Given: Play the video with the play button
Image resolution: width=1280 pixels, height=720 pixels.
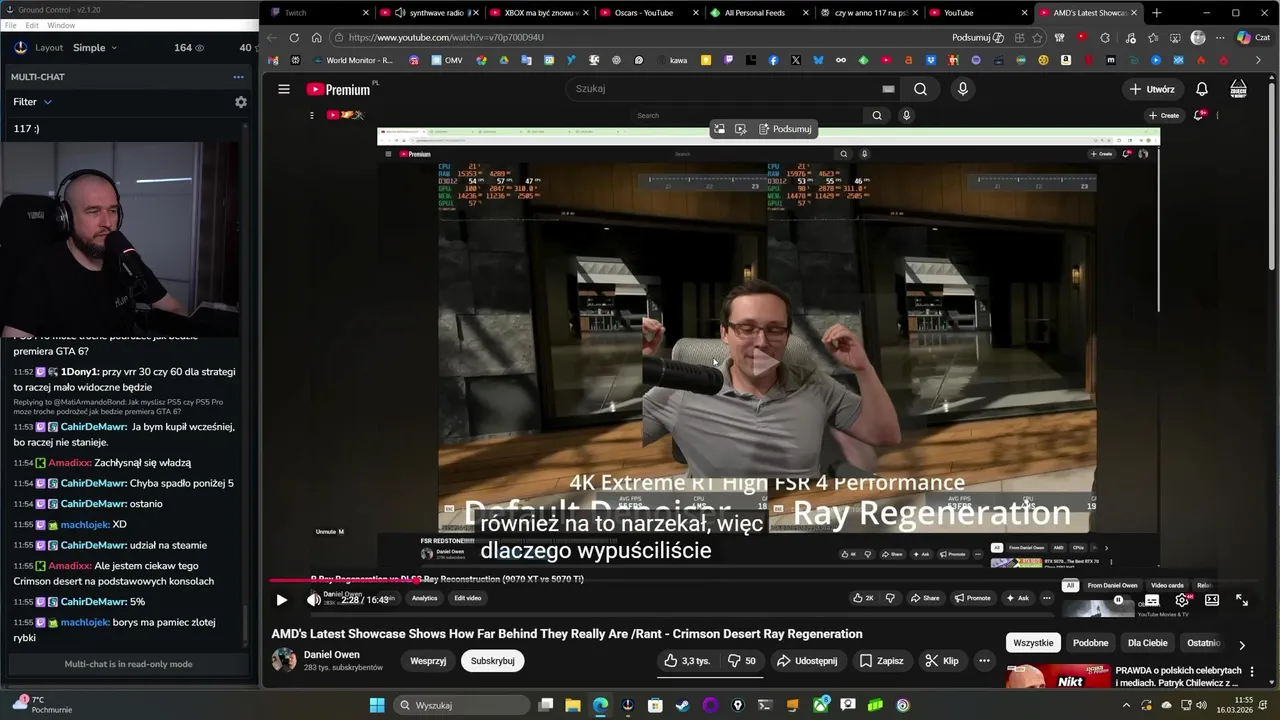Looking at the screenshot, I should point(281,600).
